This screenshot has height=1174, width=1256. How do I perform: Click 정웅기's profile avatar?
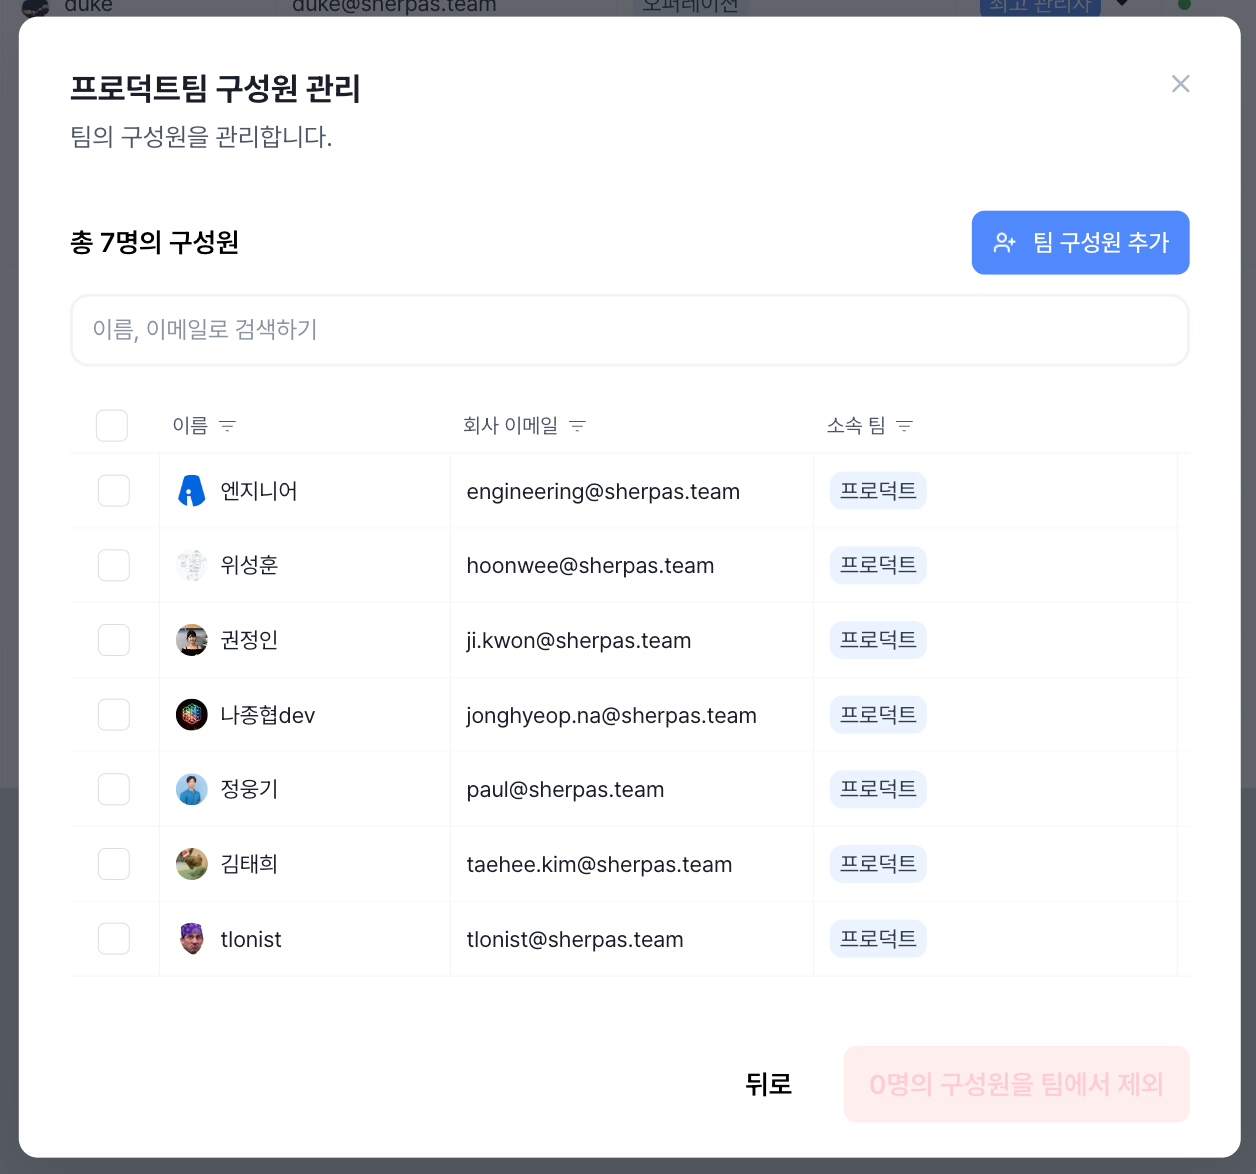click(x=192, y=789)
